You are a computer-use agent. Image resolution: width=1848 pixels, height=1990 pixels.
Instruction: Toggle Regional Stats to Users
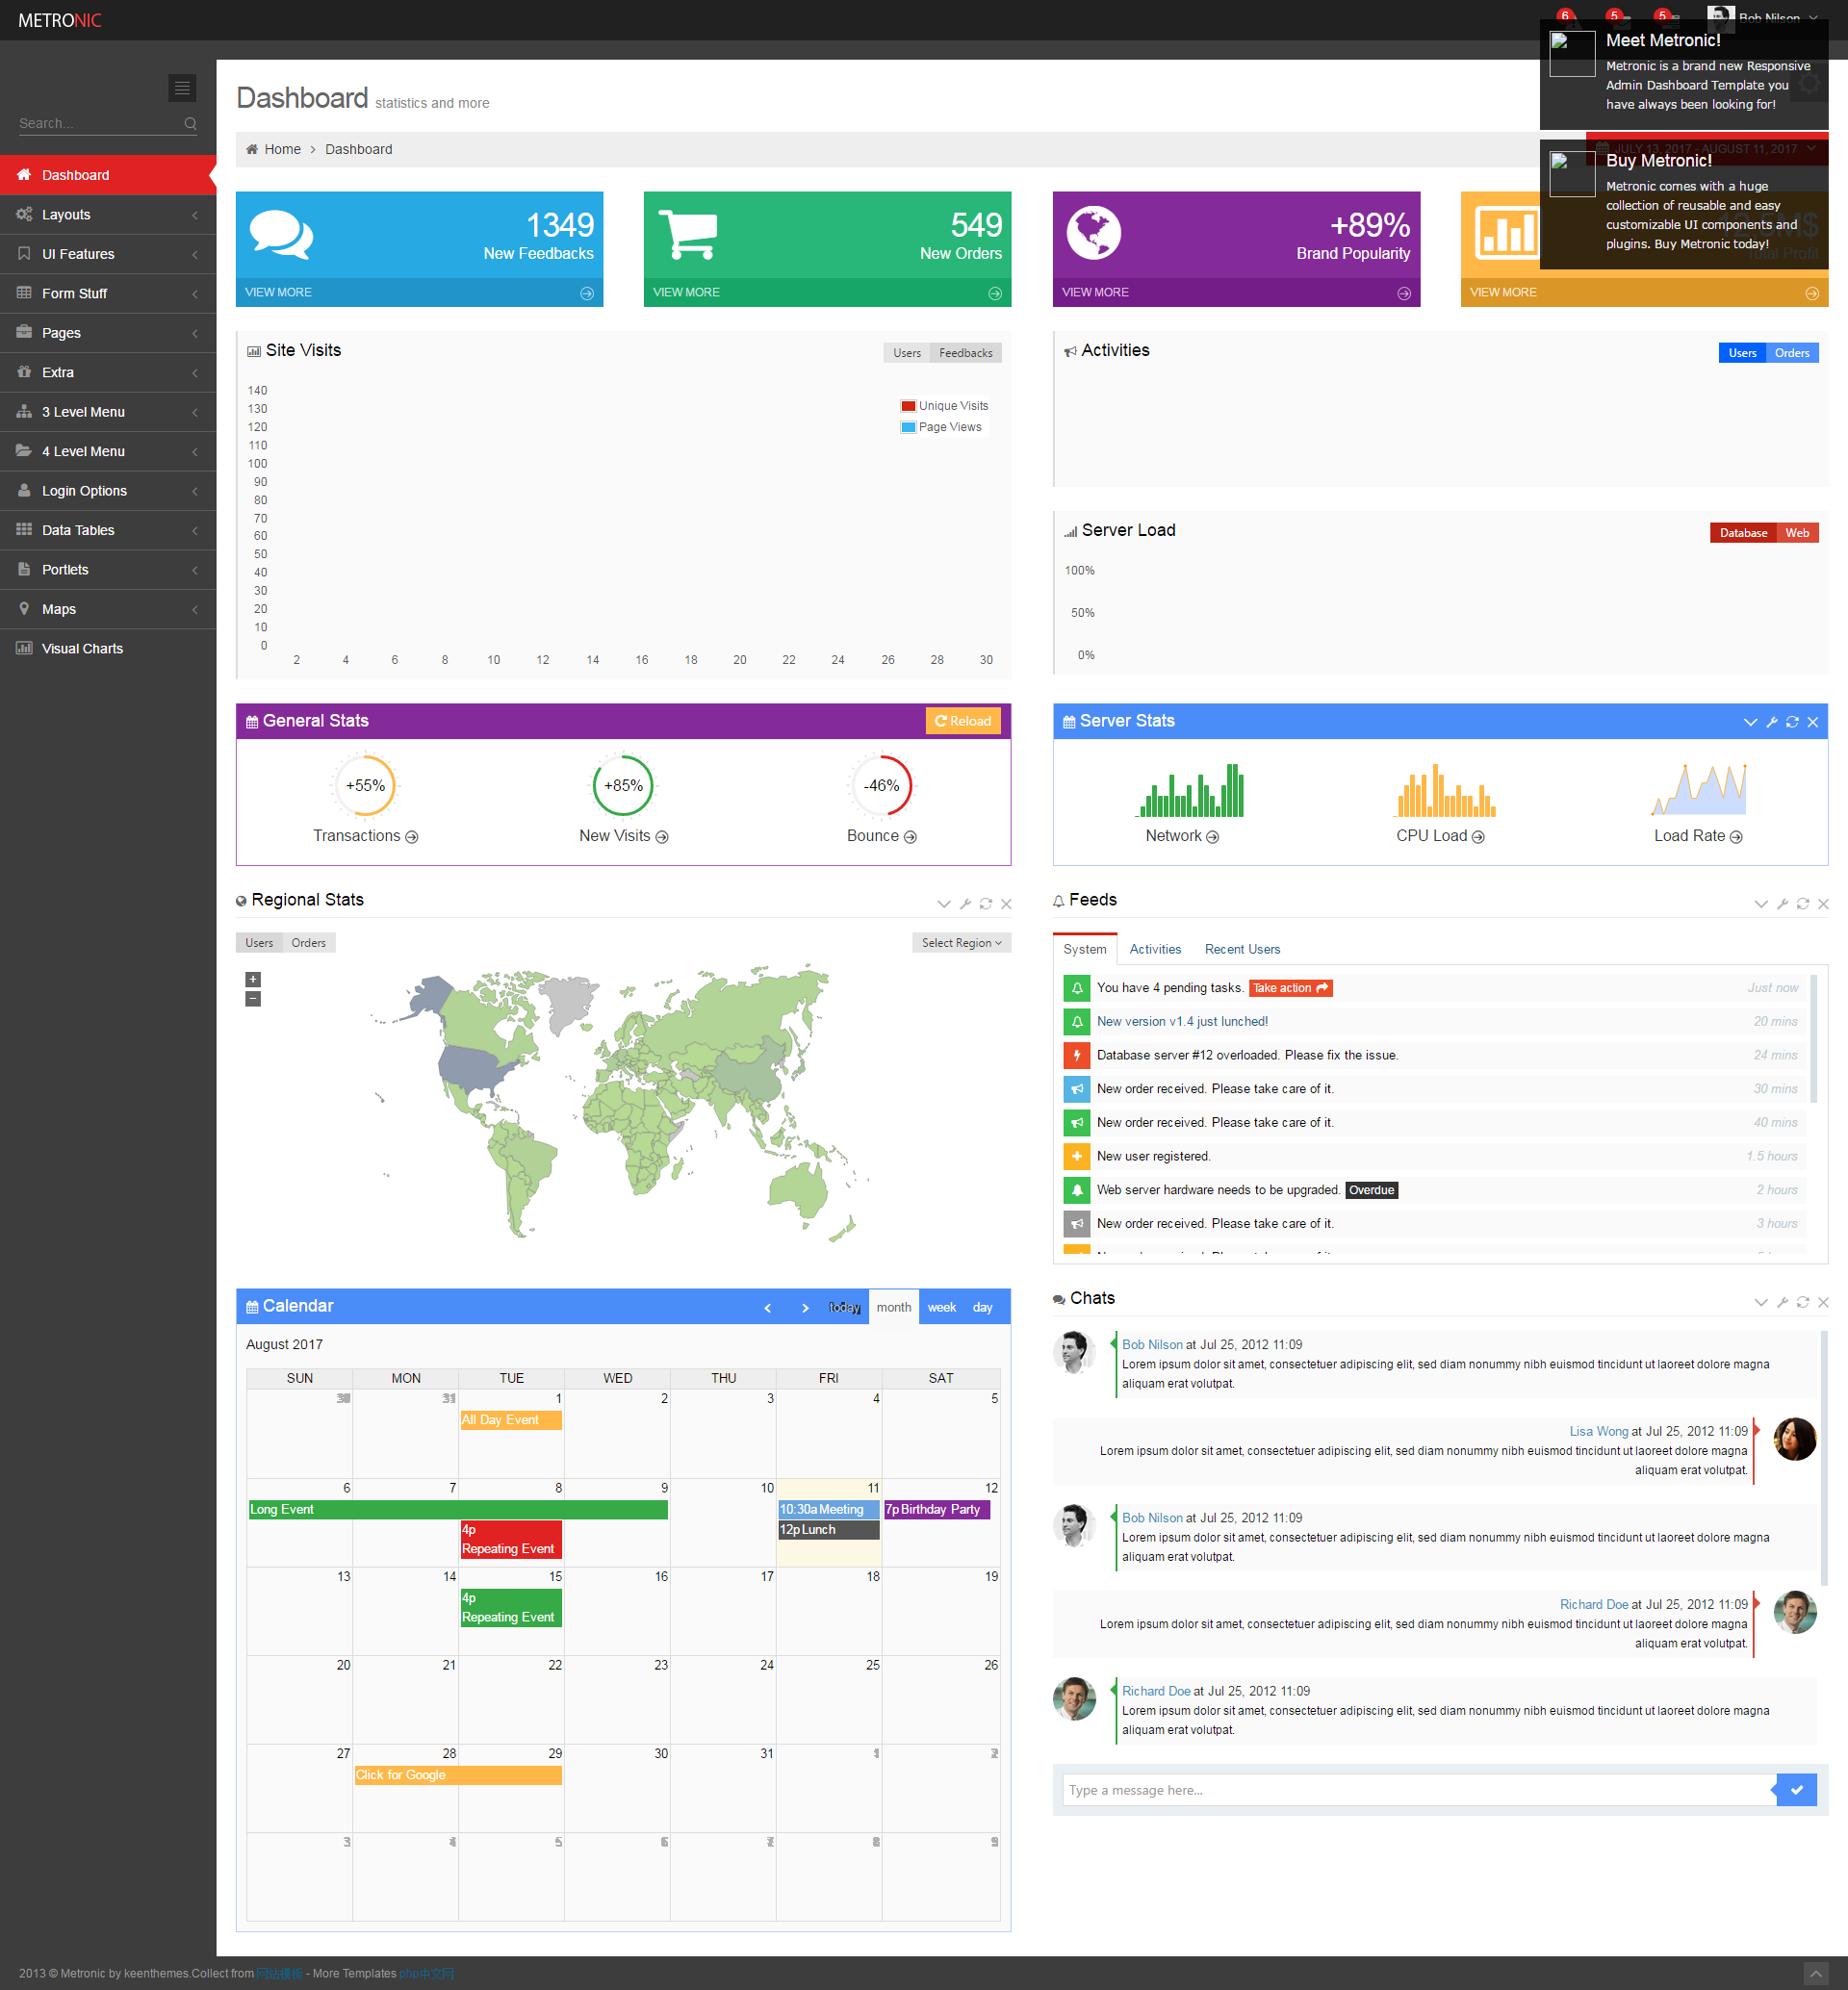(x=259, y=943)
